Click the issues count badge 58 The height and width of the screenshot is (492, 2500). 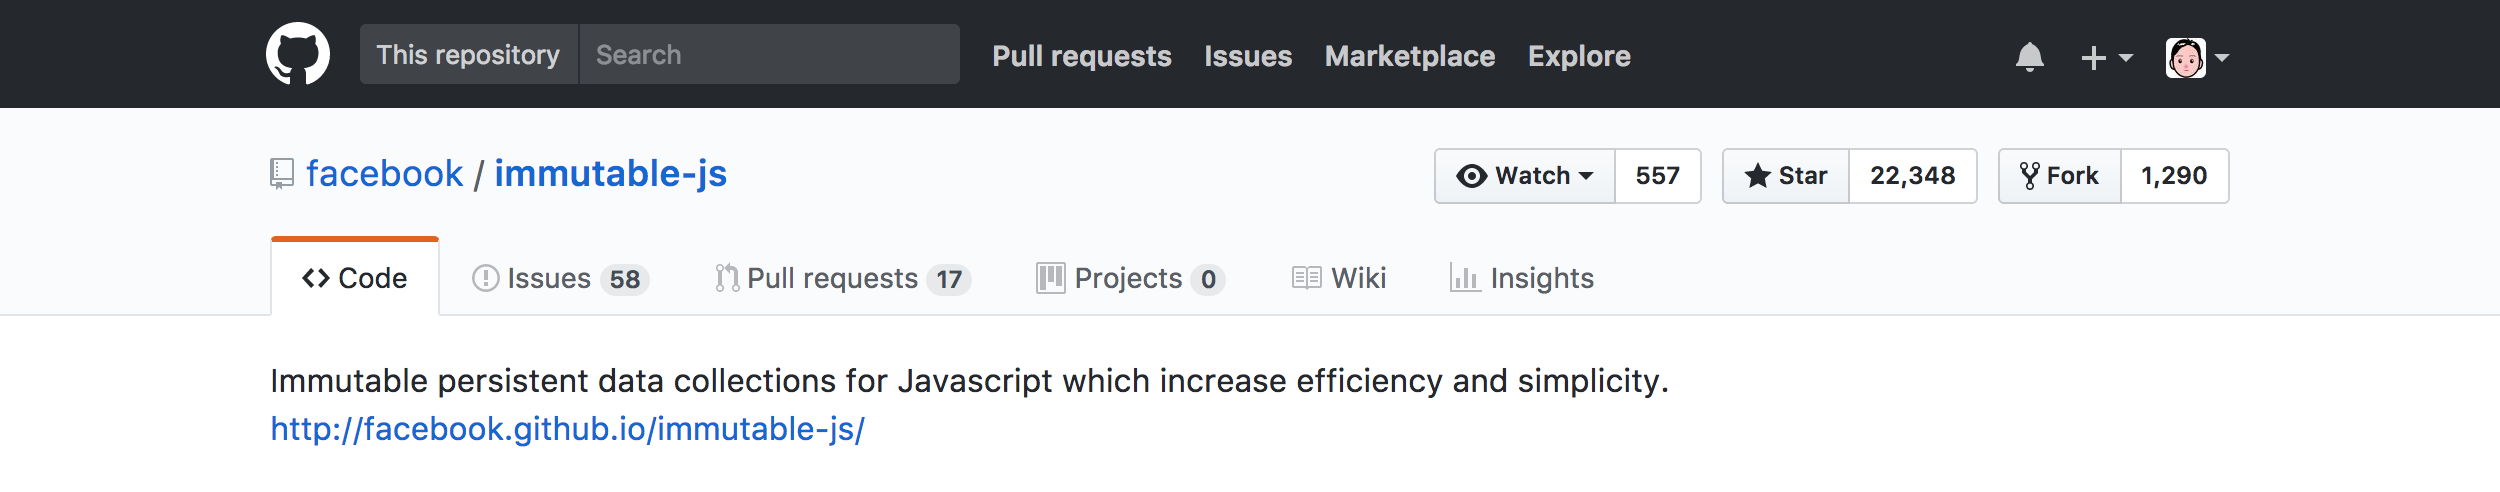pyautogui.click(x=625, y=279)
